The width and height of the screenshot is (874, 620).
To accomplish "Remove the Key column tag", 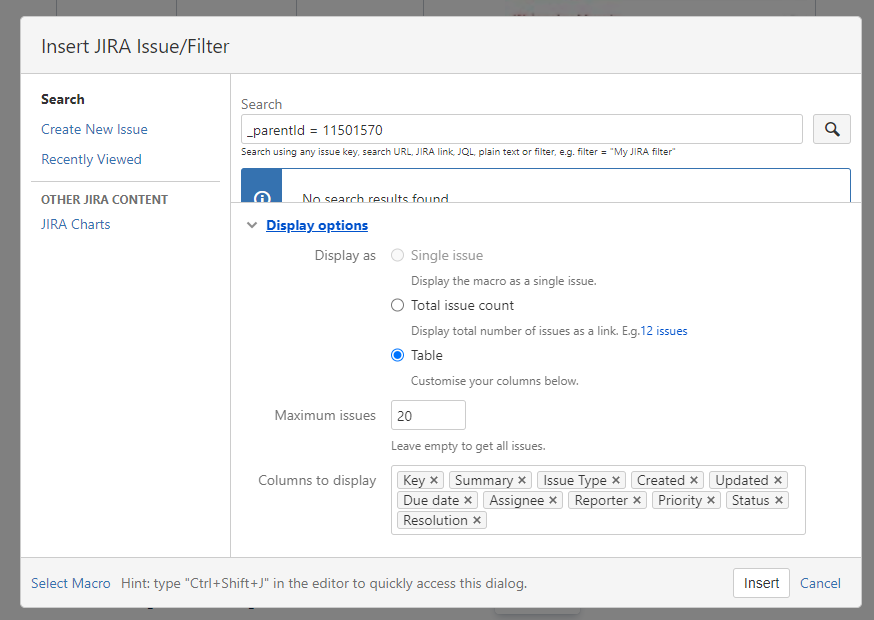I will pyautogui.click(x=434, y=480).
